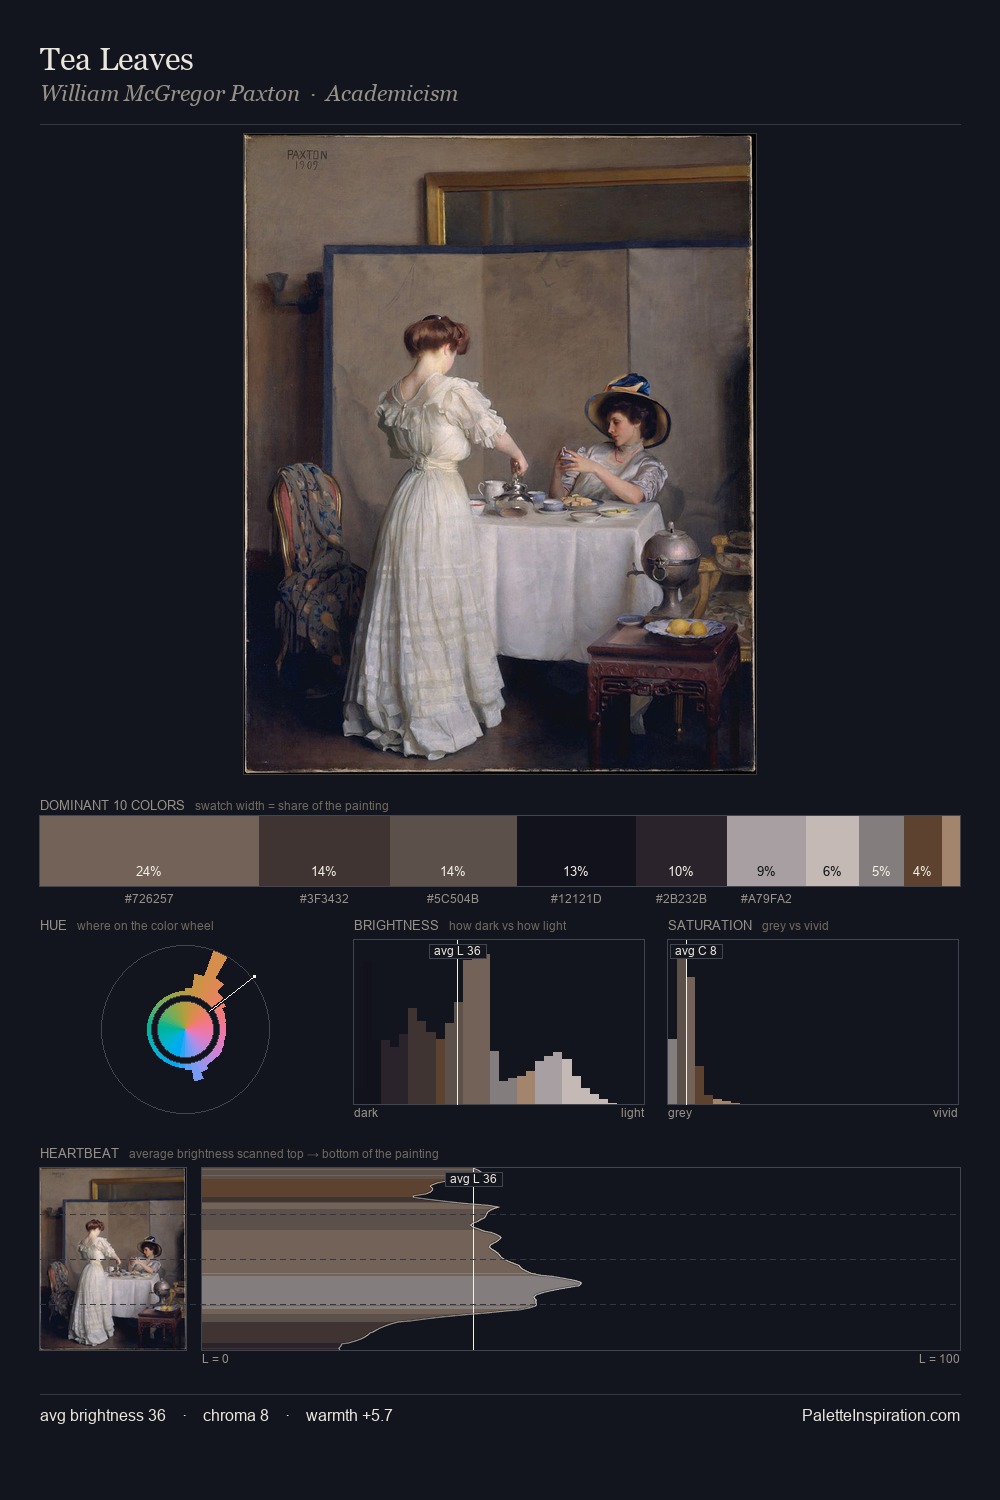Click the "avg C 8" tag in the saturation chart

click(696, 951)
